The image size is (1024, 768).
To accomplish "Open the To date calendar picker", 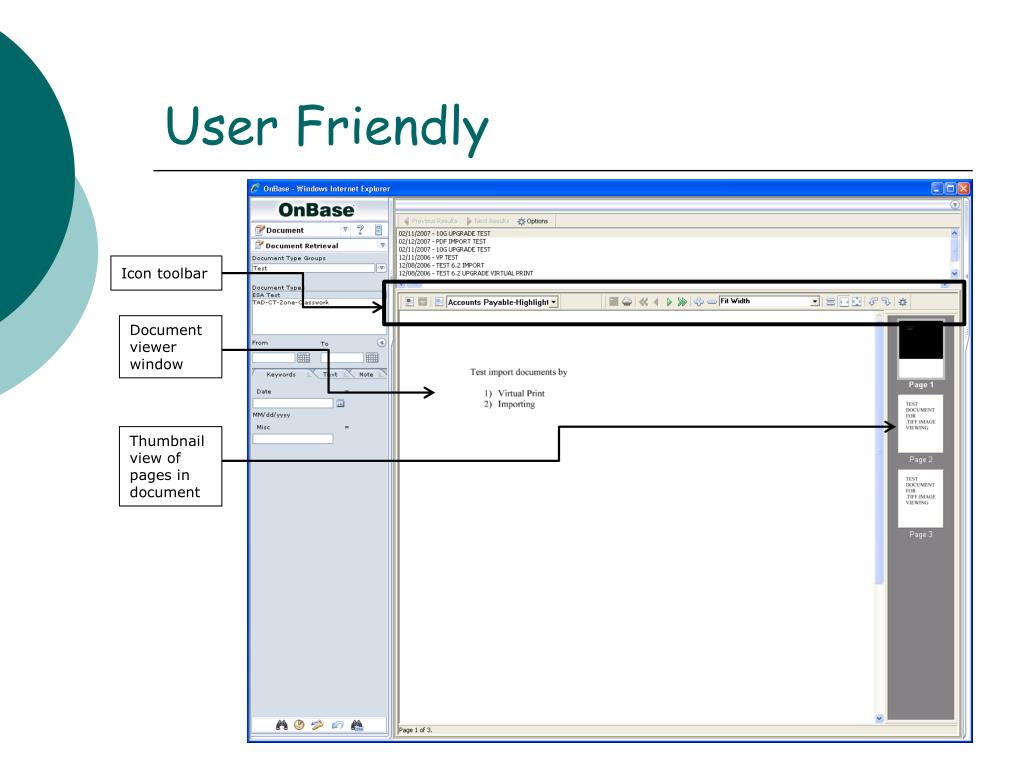I will (372, 357).
